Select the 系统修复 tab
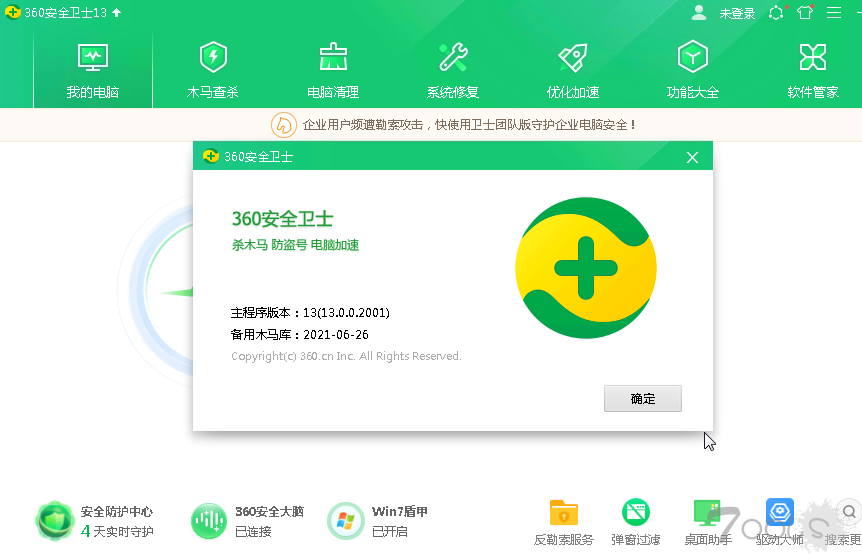Image resolution: width=862 pixels, height=559 pixels. coord(453,69)
